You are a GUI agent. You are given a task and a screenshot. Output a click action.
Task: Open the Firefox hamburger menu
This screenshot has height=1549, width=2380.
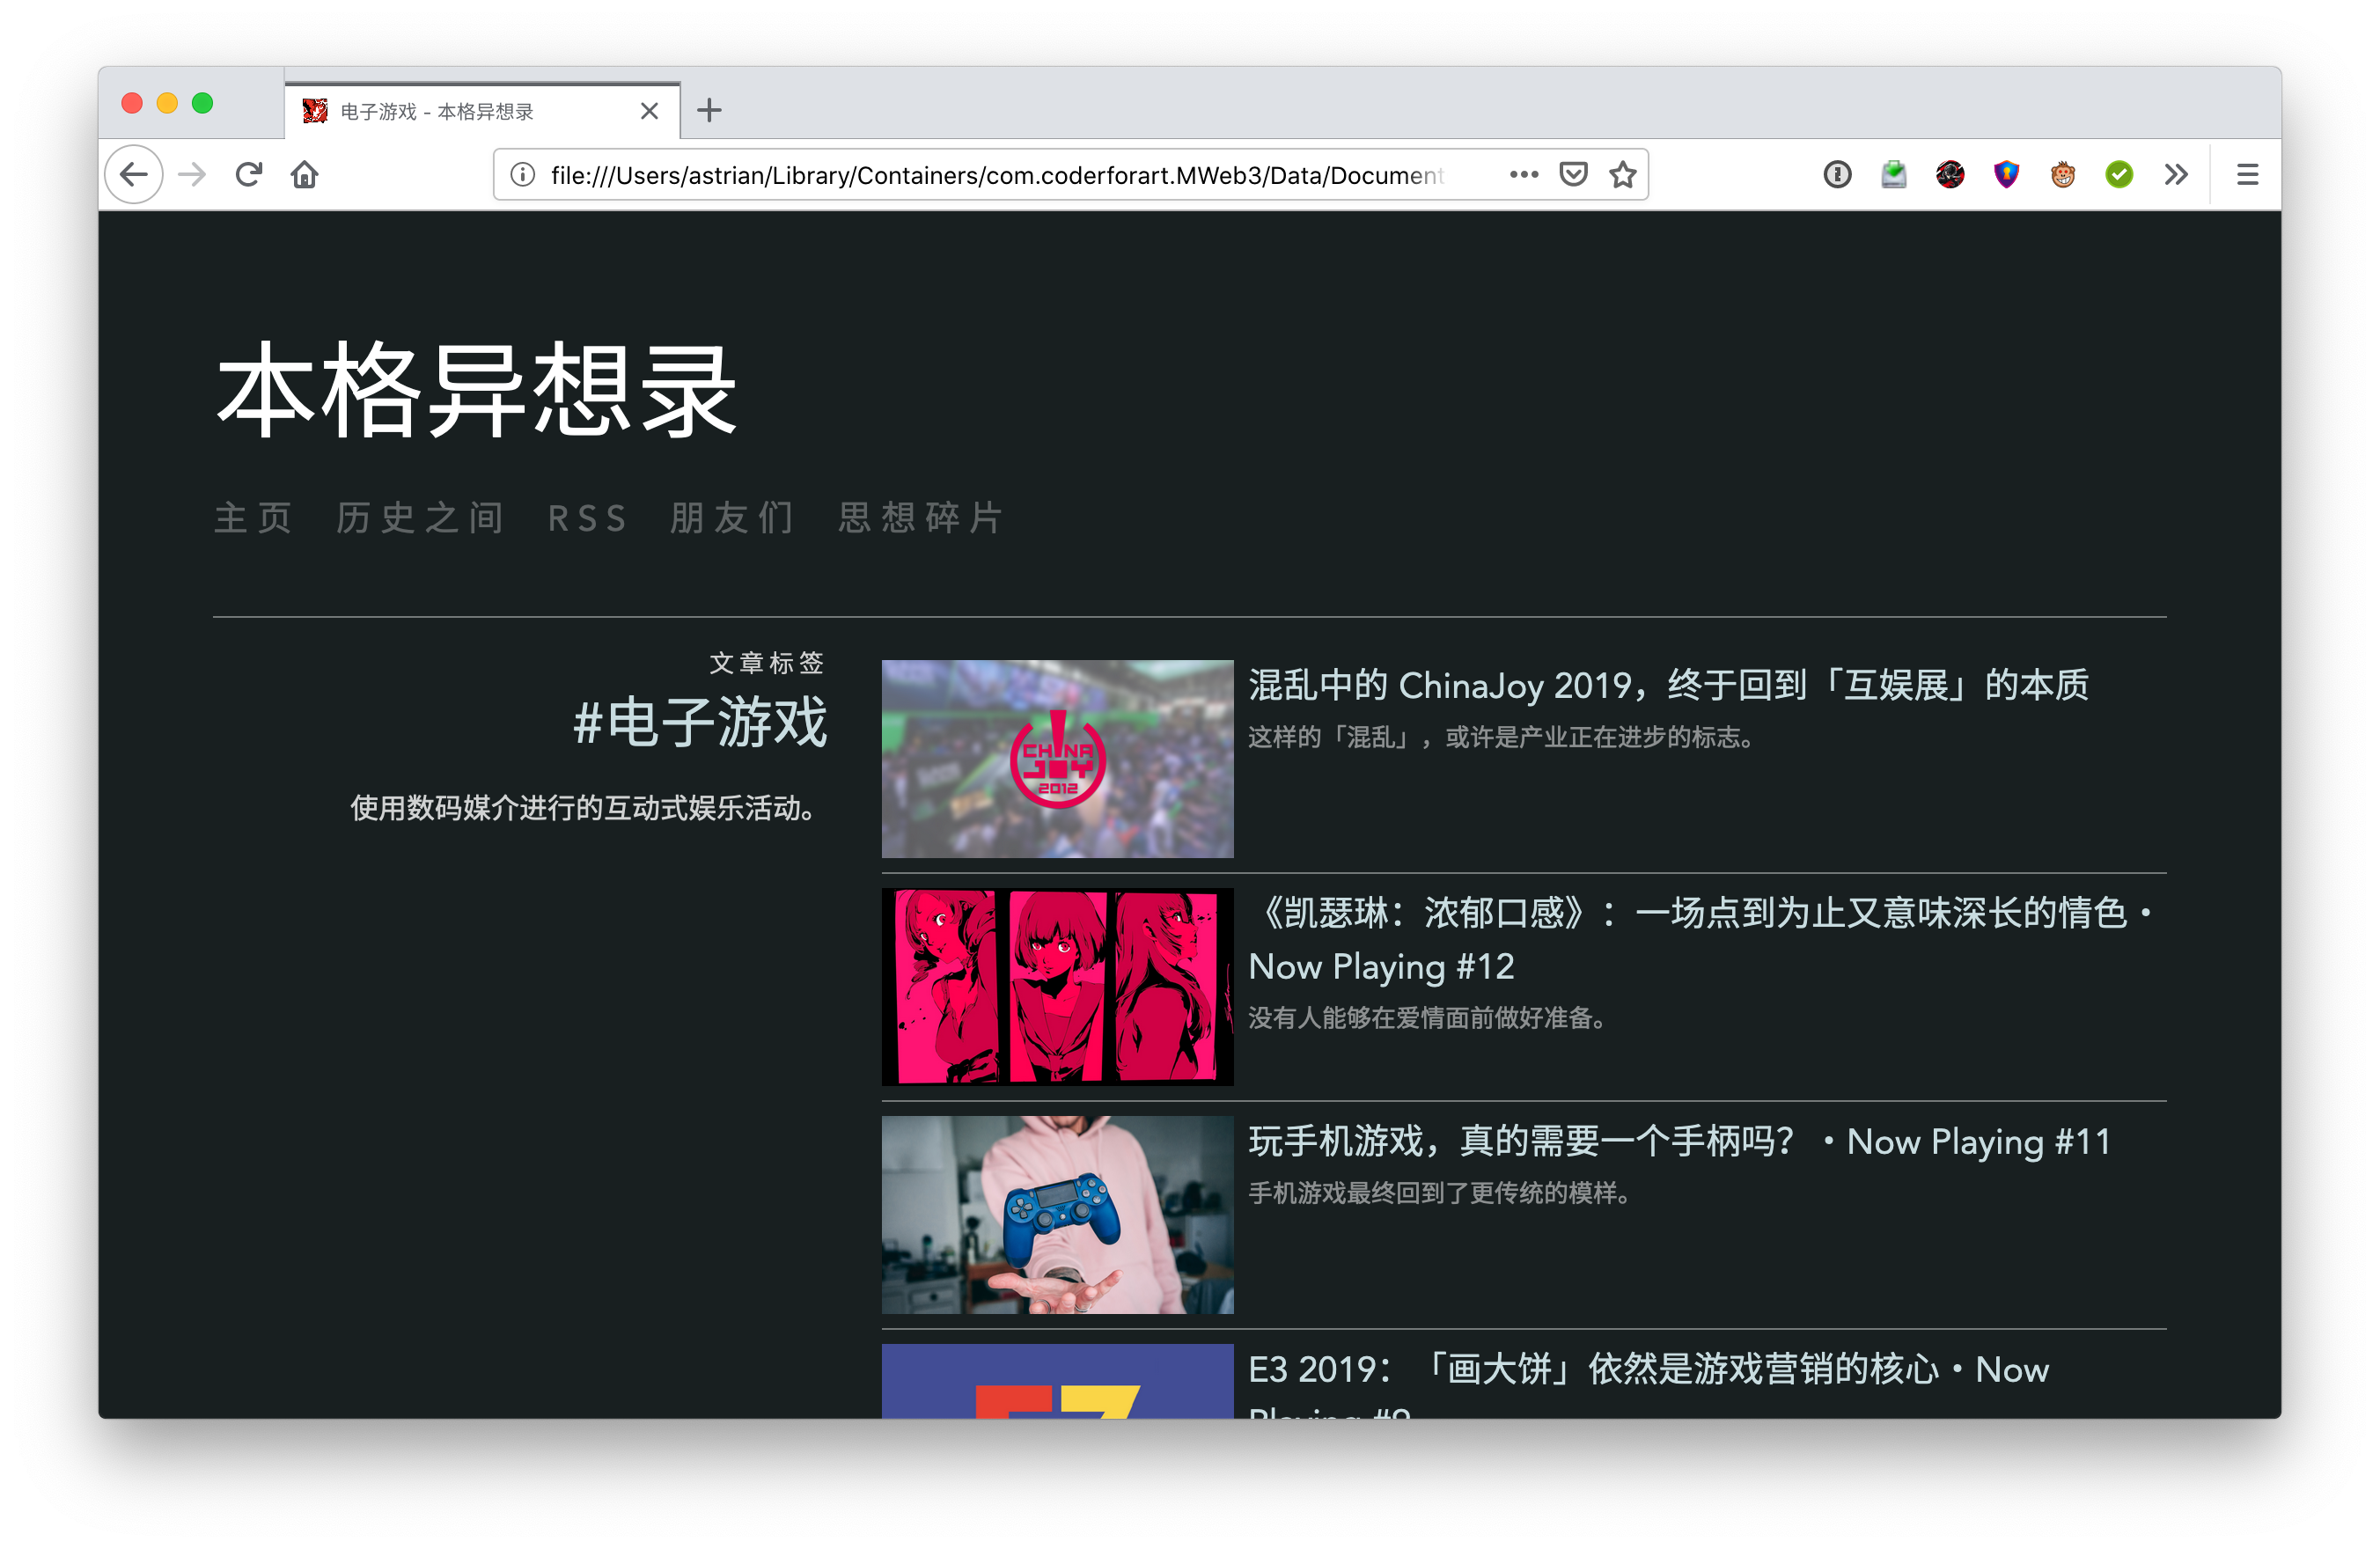[x=2247, y=175]
